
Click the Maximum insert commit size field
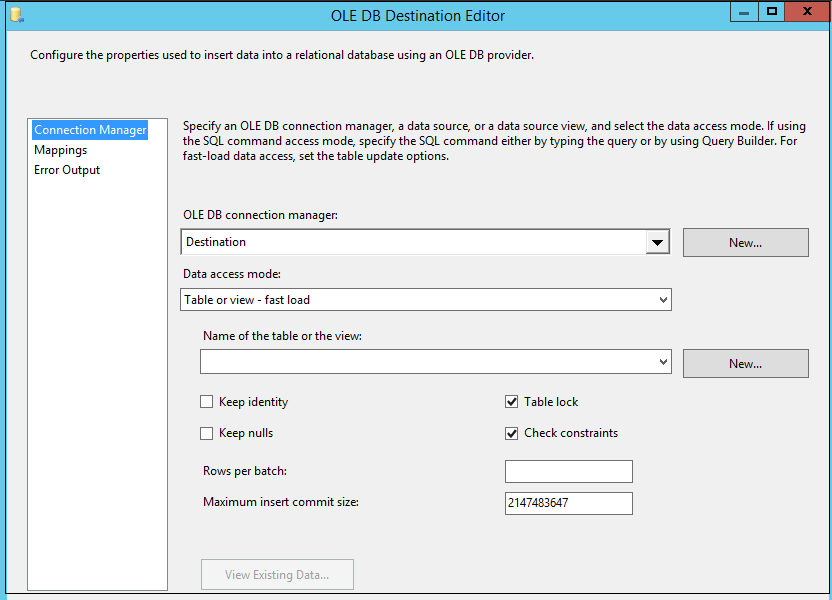pyautogui.click(x=568, y=503)
